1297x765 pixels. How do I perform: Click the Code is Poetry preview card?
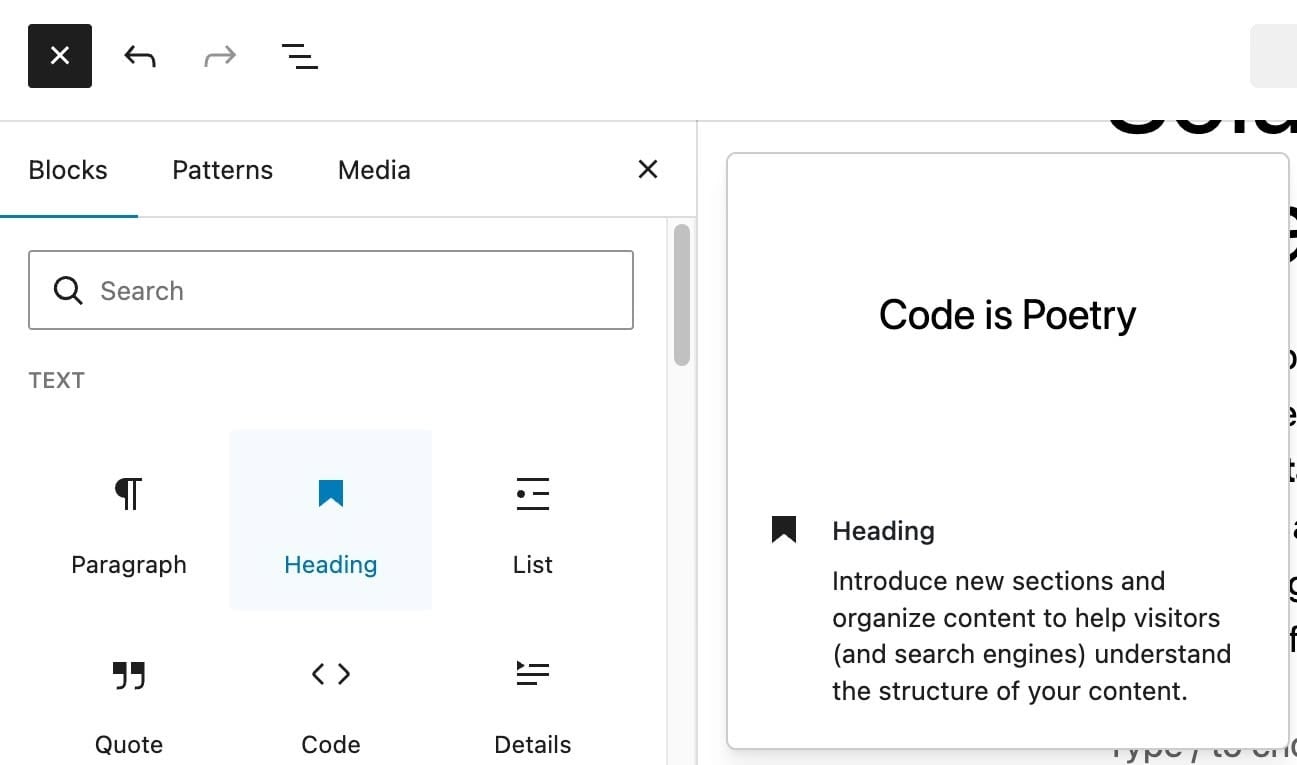1007,314
